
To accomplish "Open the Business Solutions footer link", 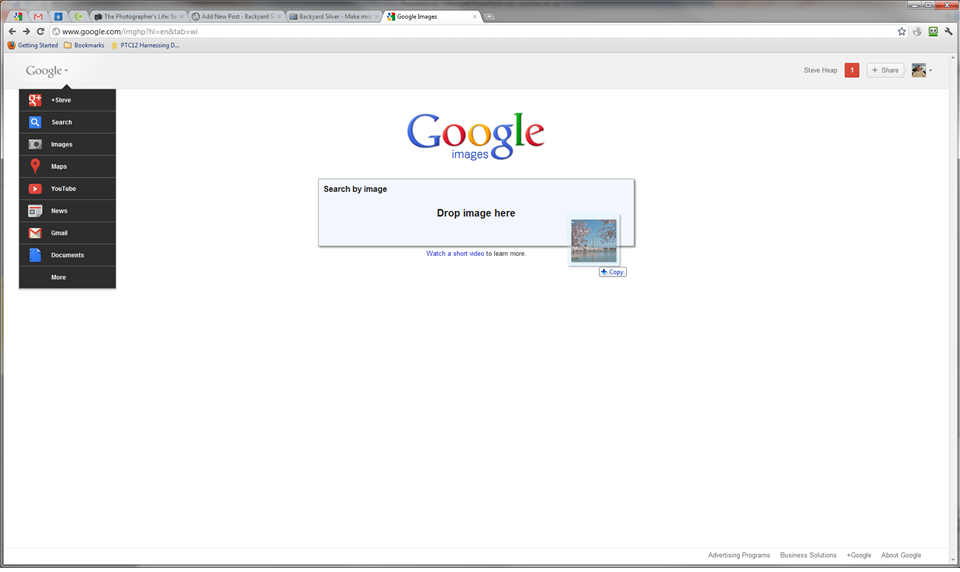I will [x=808, y=555].
